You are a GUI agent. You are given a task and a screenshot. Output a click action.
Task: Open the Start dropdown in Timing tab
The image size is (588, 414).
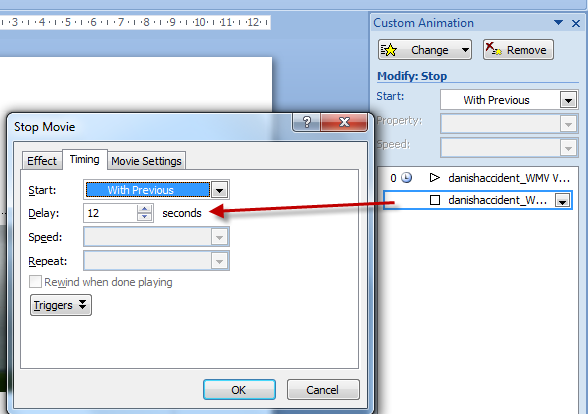[219, 190]
